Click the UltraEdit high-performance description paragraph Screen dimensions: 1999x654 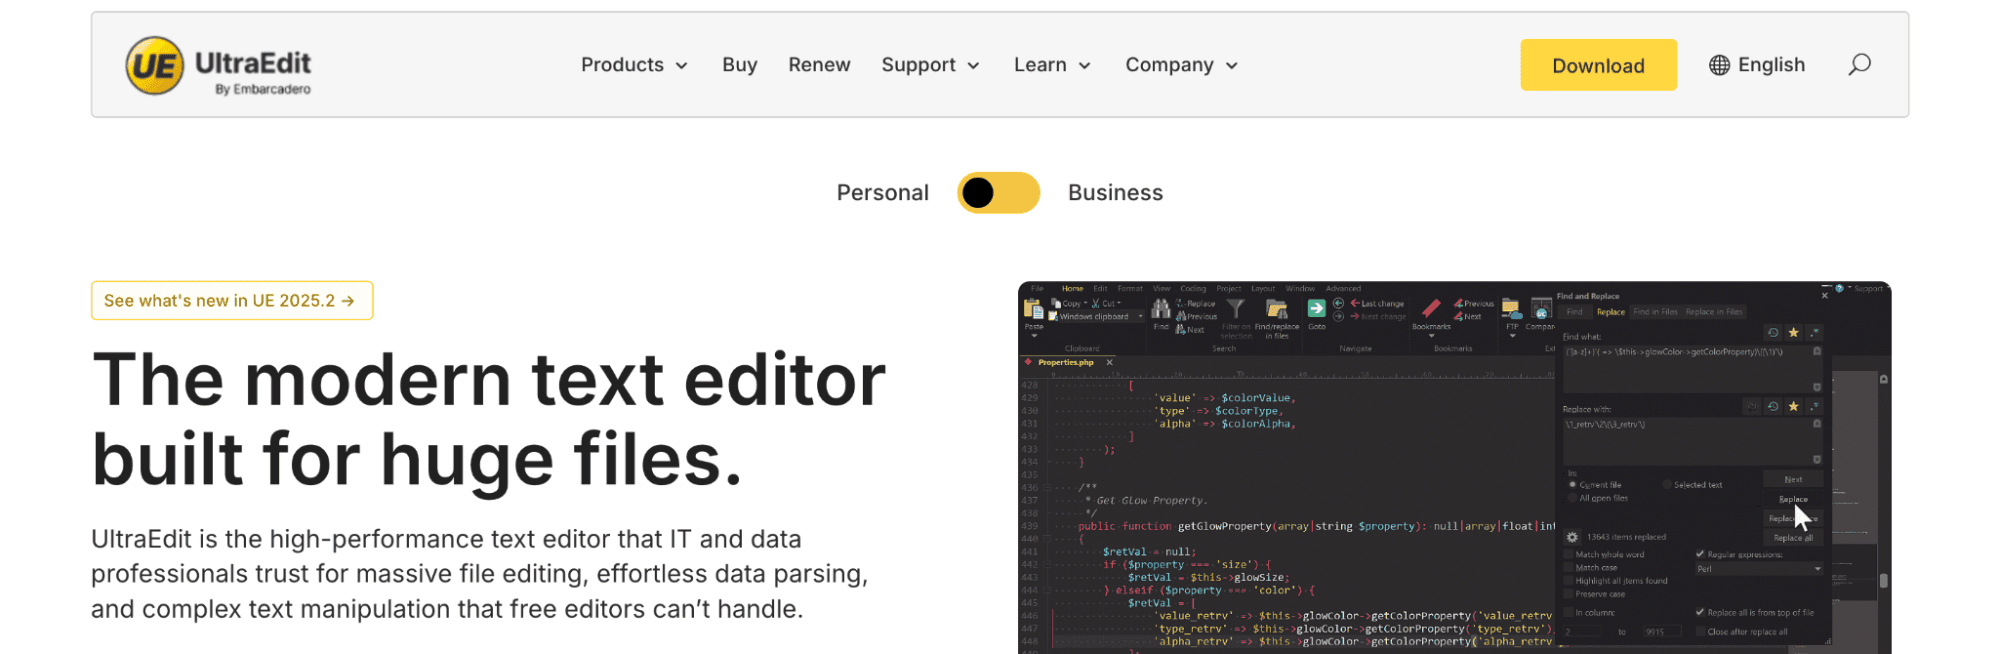point(480,574)
